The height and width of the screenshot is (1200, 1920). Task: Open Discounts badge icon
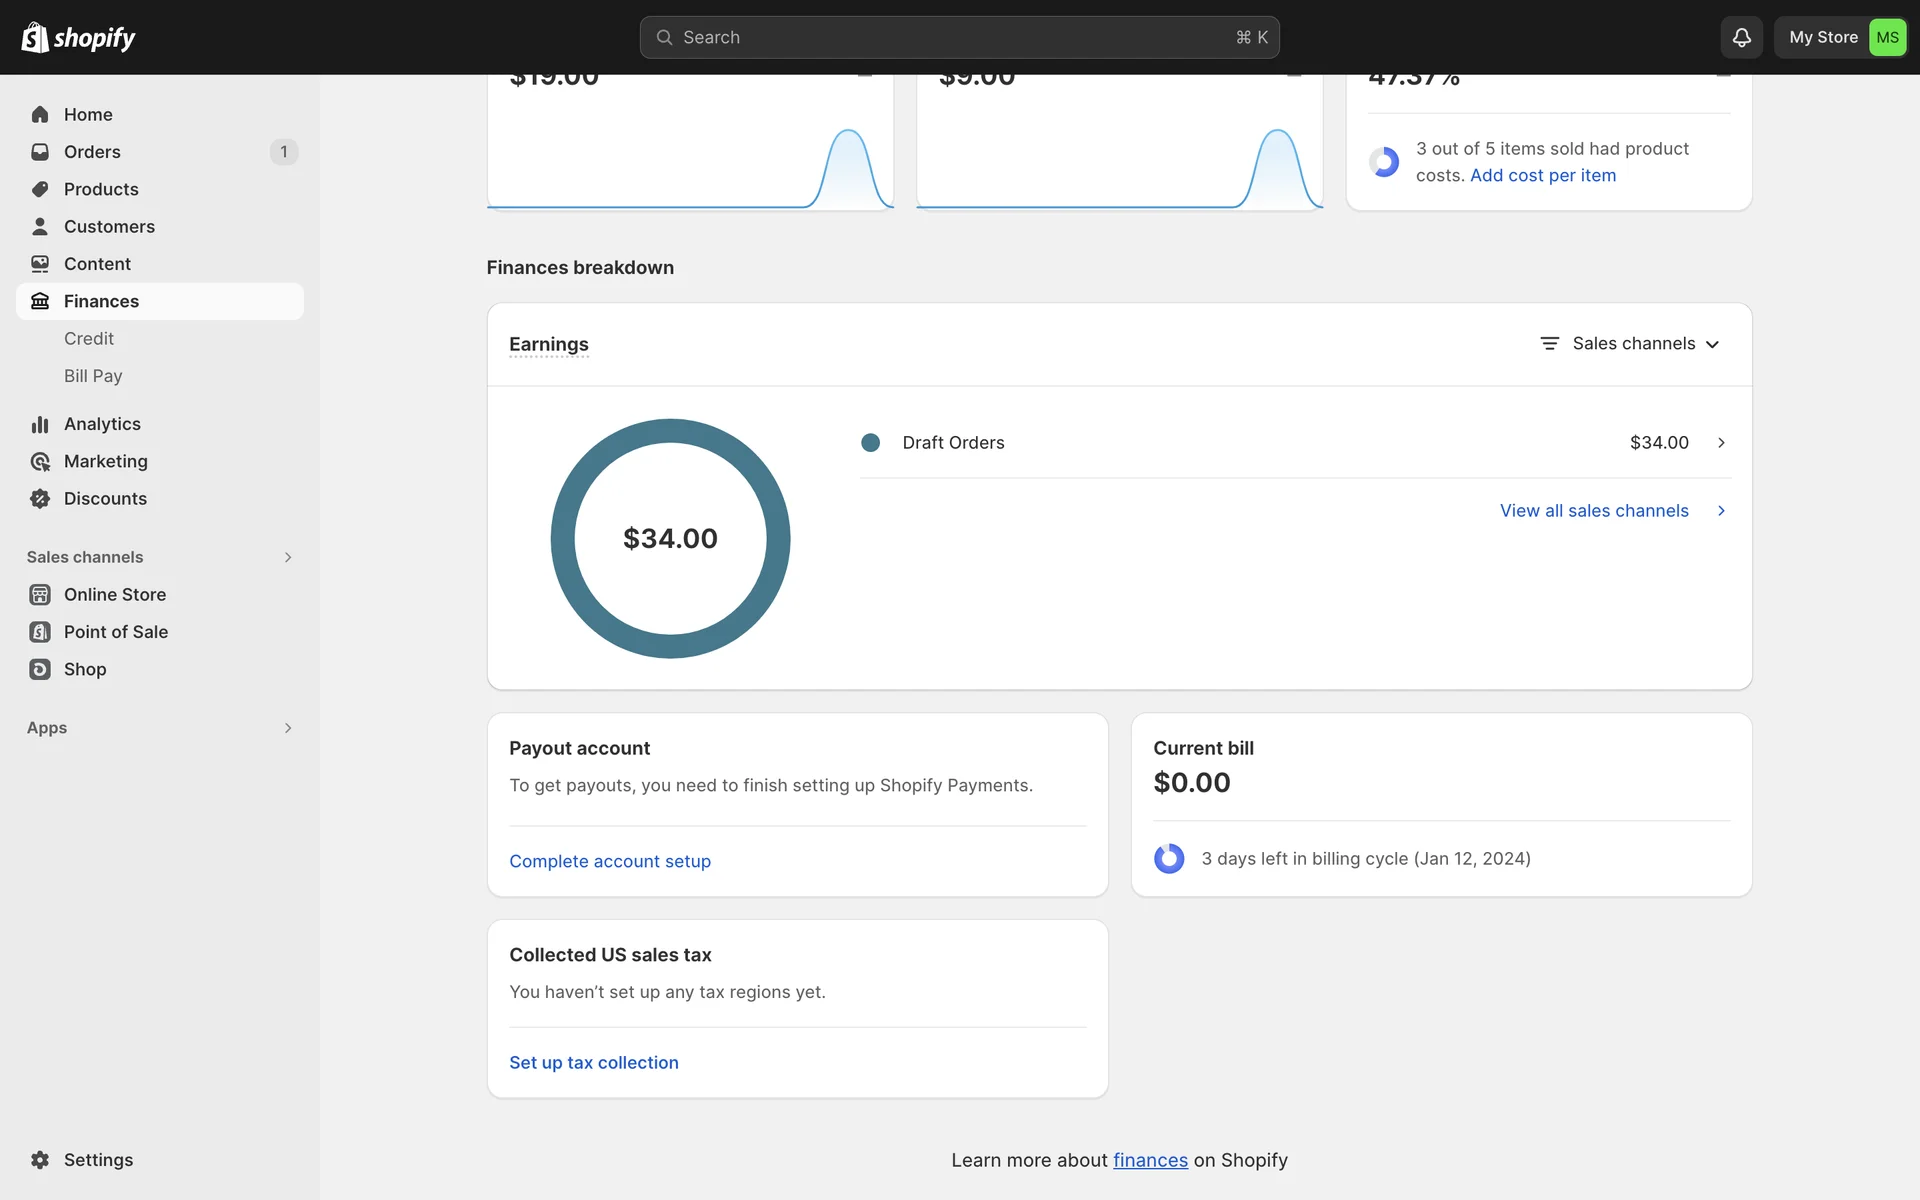(x=40, y=498)
